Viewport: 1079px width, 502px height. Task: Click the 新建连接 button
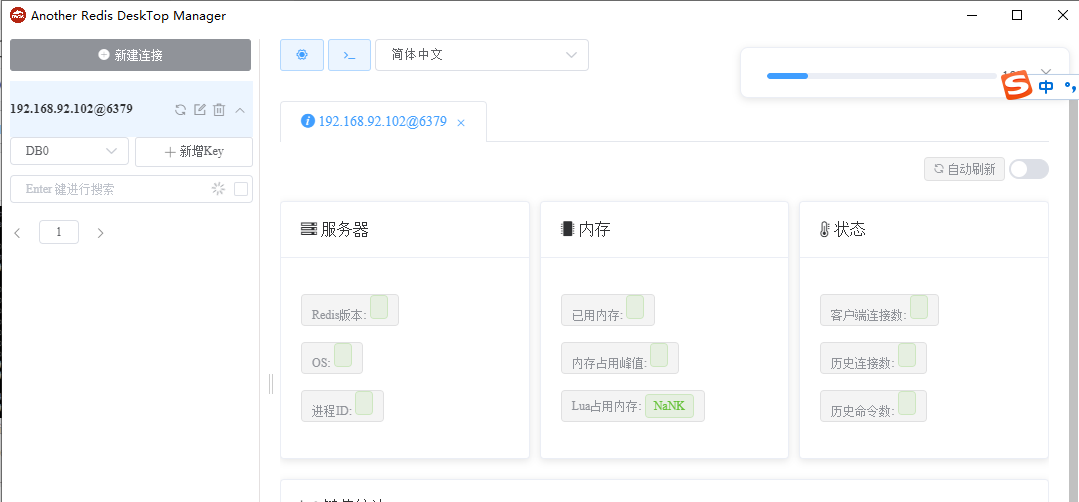(x=130, y=55)
